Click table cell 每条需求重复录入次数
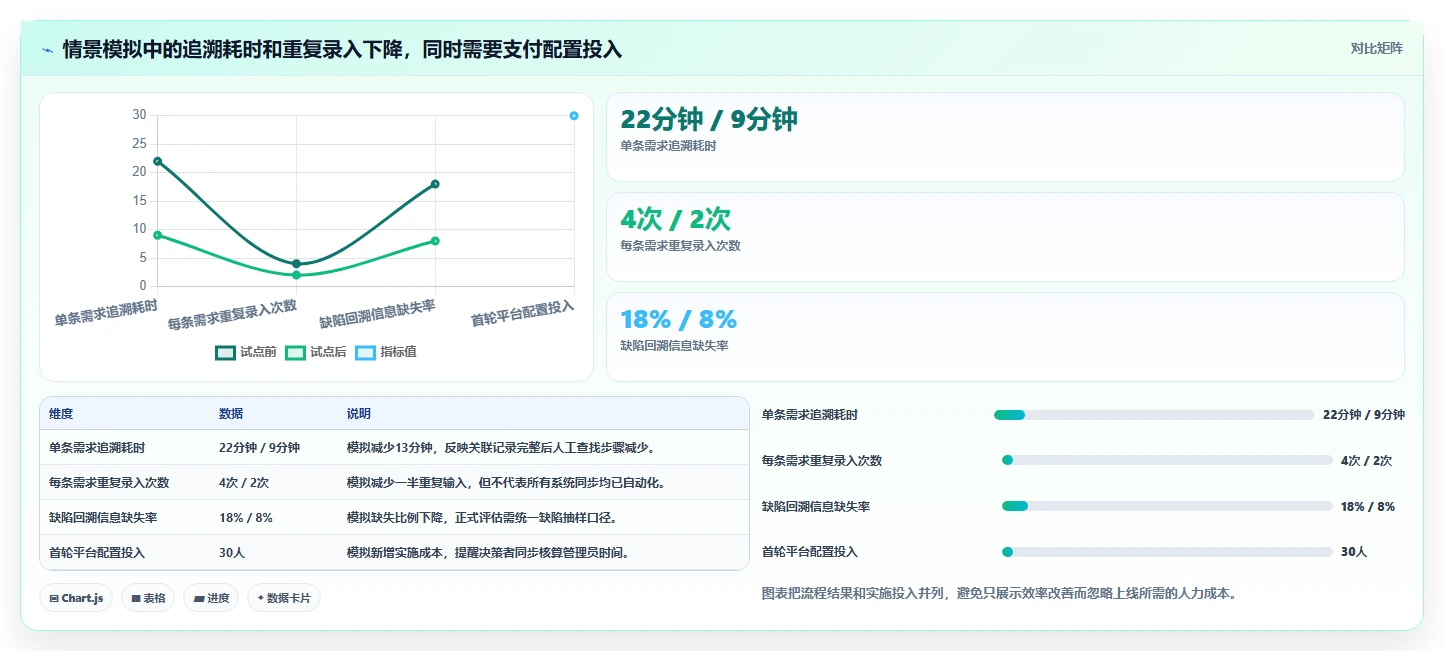This screenshot has height=651, width=1444. tap(109, 483)
